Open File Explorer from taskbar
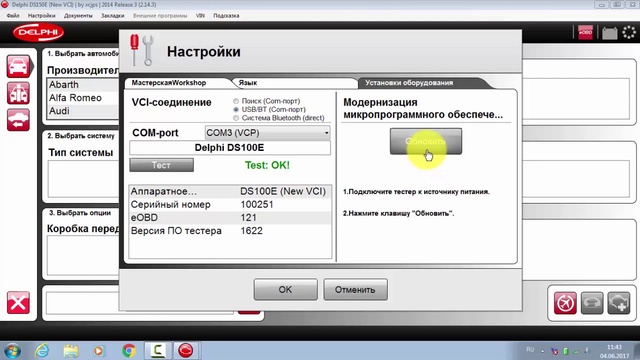Screen dimensions: 640x360 click(71, 351)
